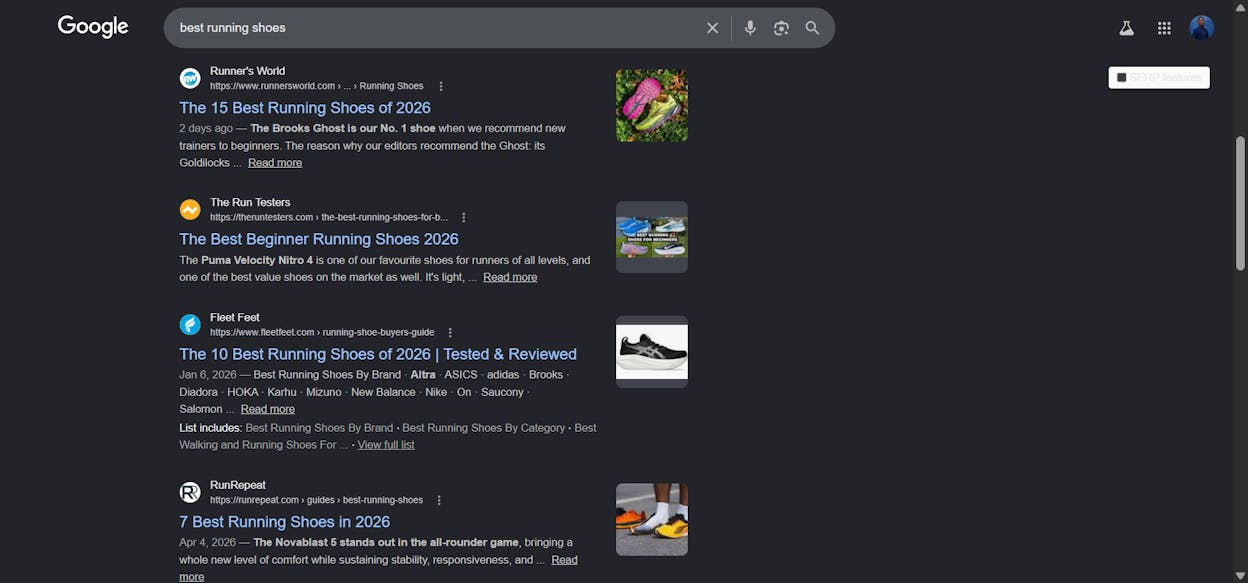This screenshot has width=1248, height=583.
Task: Click 'The Brooks Ghost is our No. 1 shoe' text
Action: 343,128
